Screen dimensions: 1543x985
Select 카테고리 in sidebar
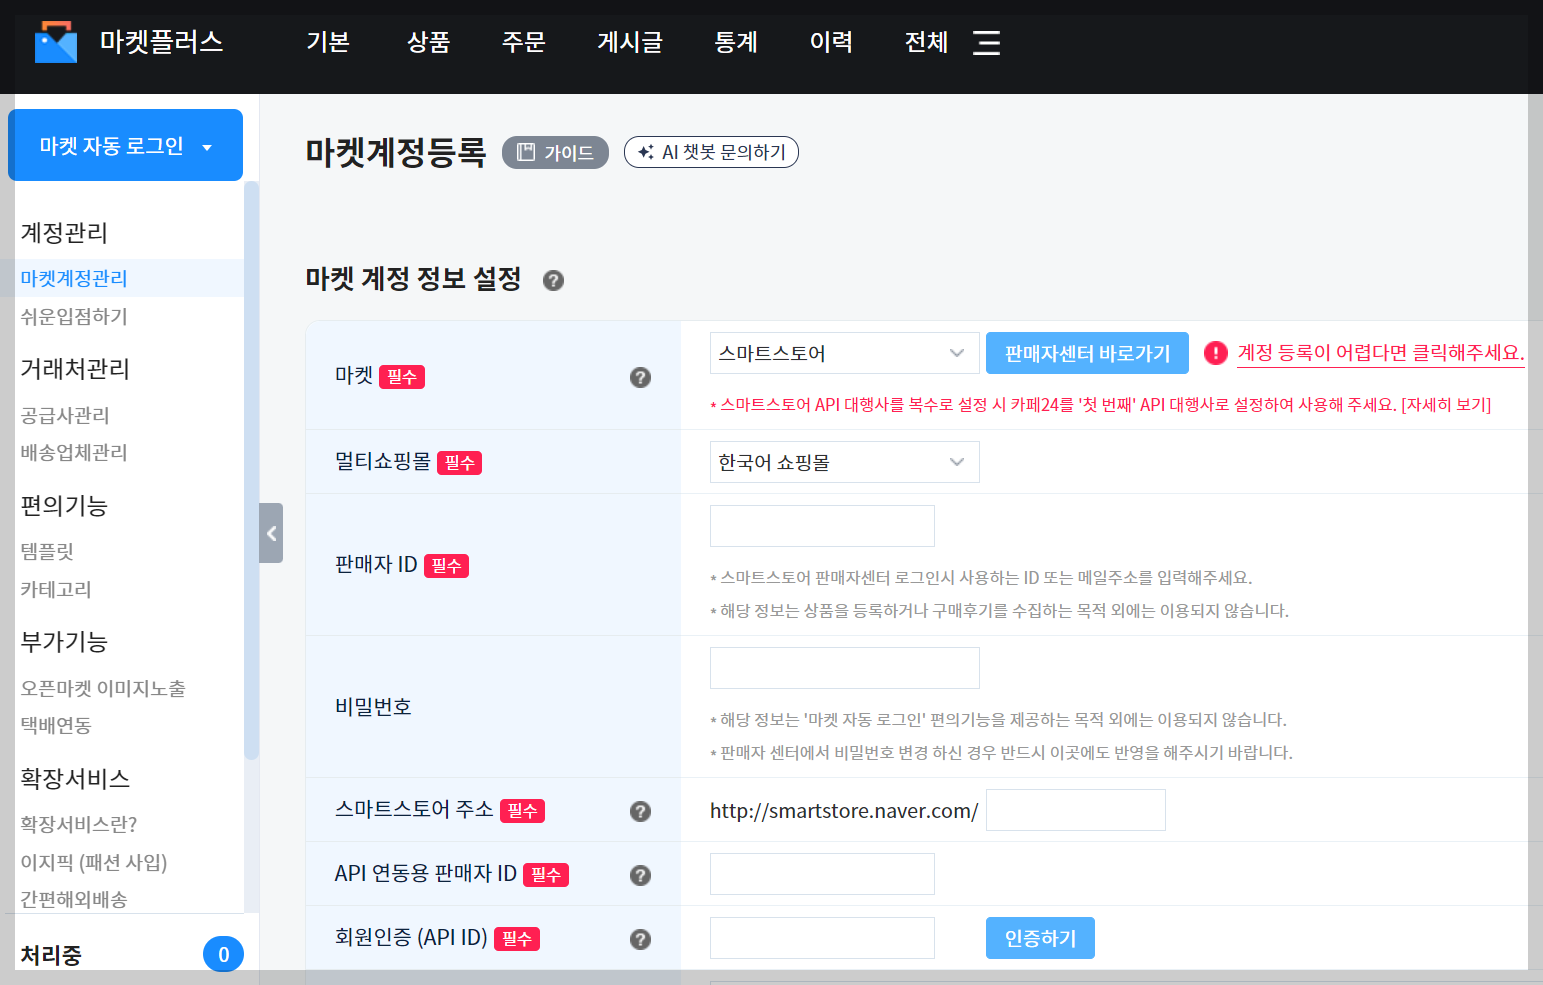pyautogui.click(x=56, y=589)
